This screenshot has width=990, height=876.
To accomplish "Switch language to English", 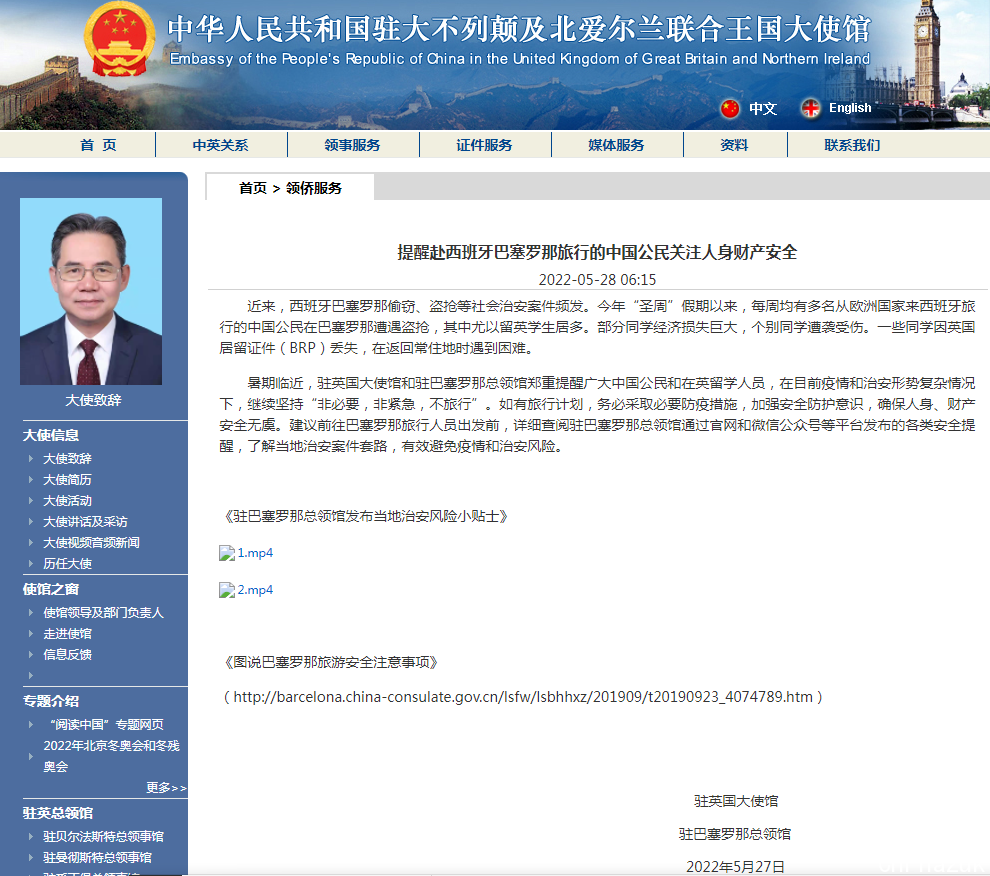I will [x=850, y=108].
